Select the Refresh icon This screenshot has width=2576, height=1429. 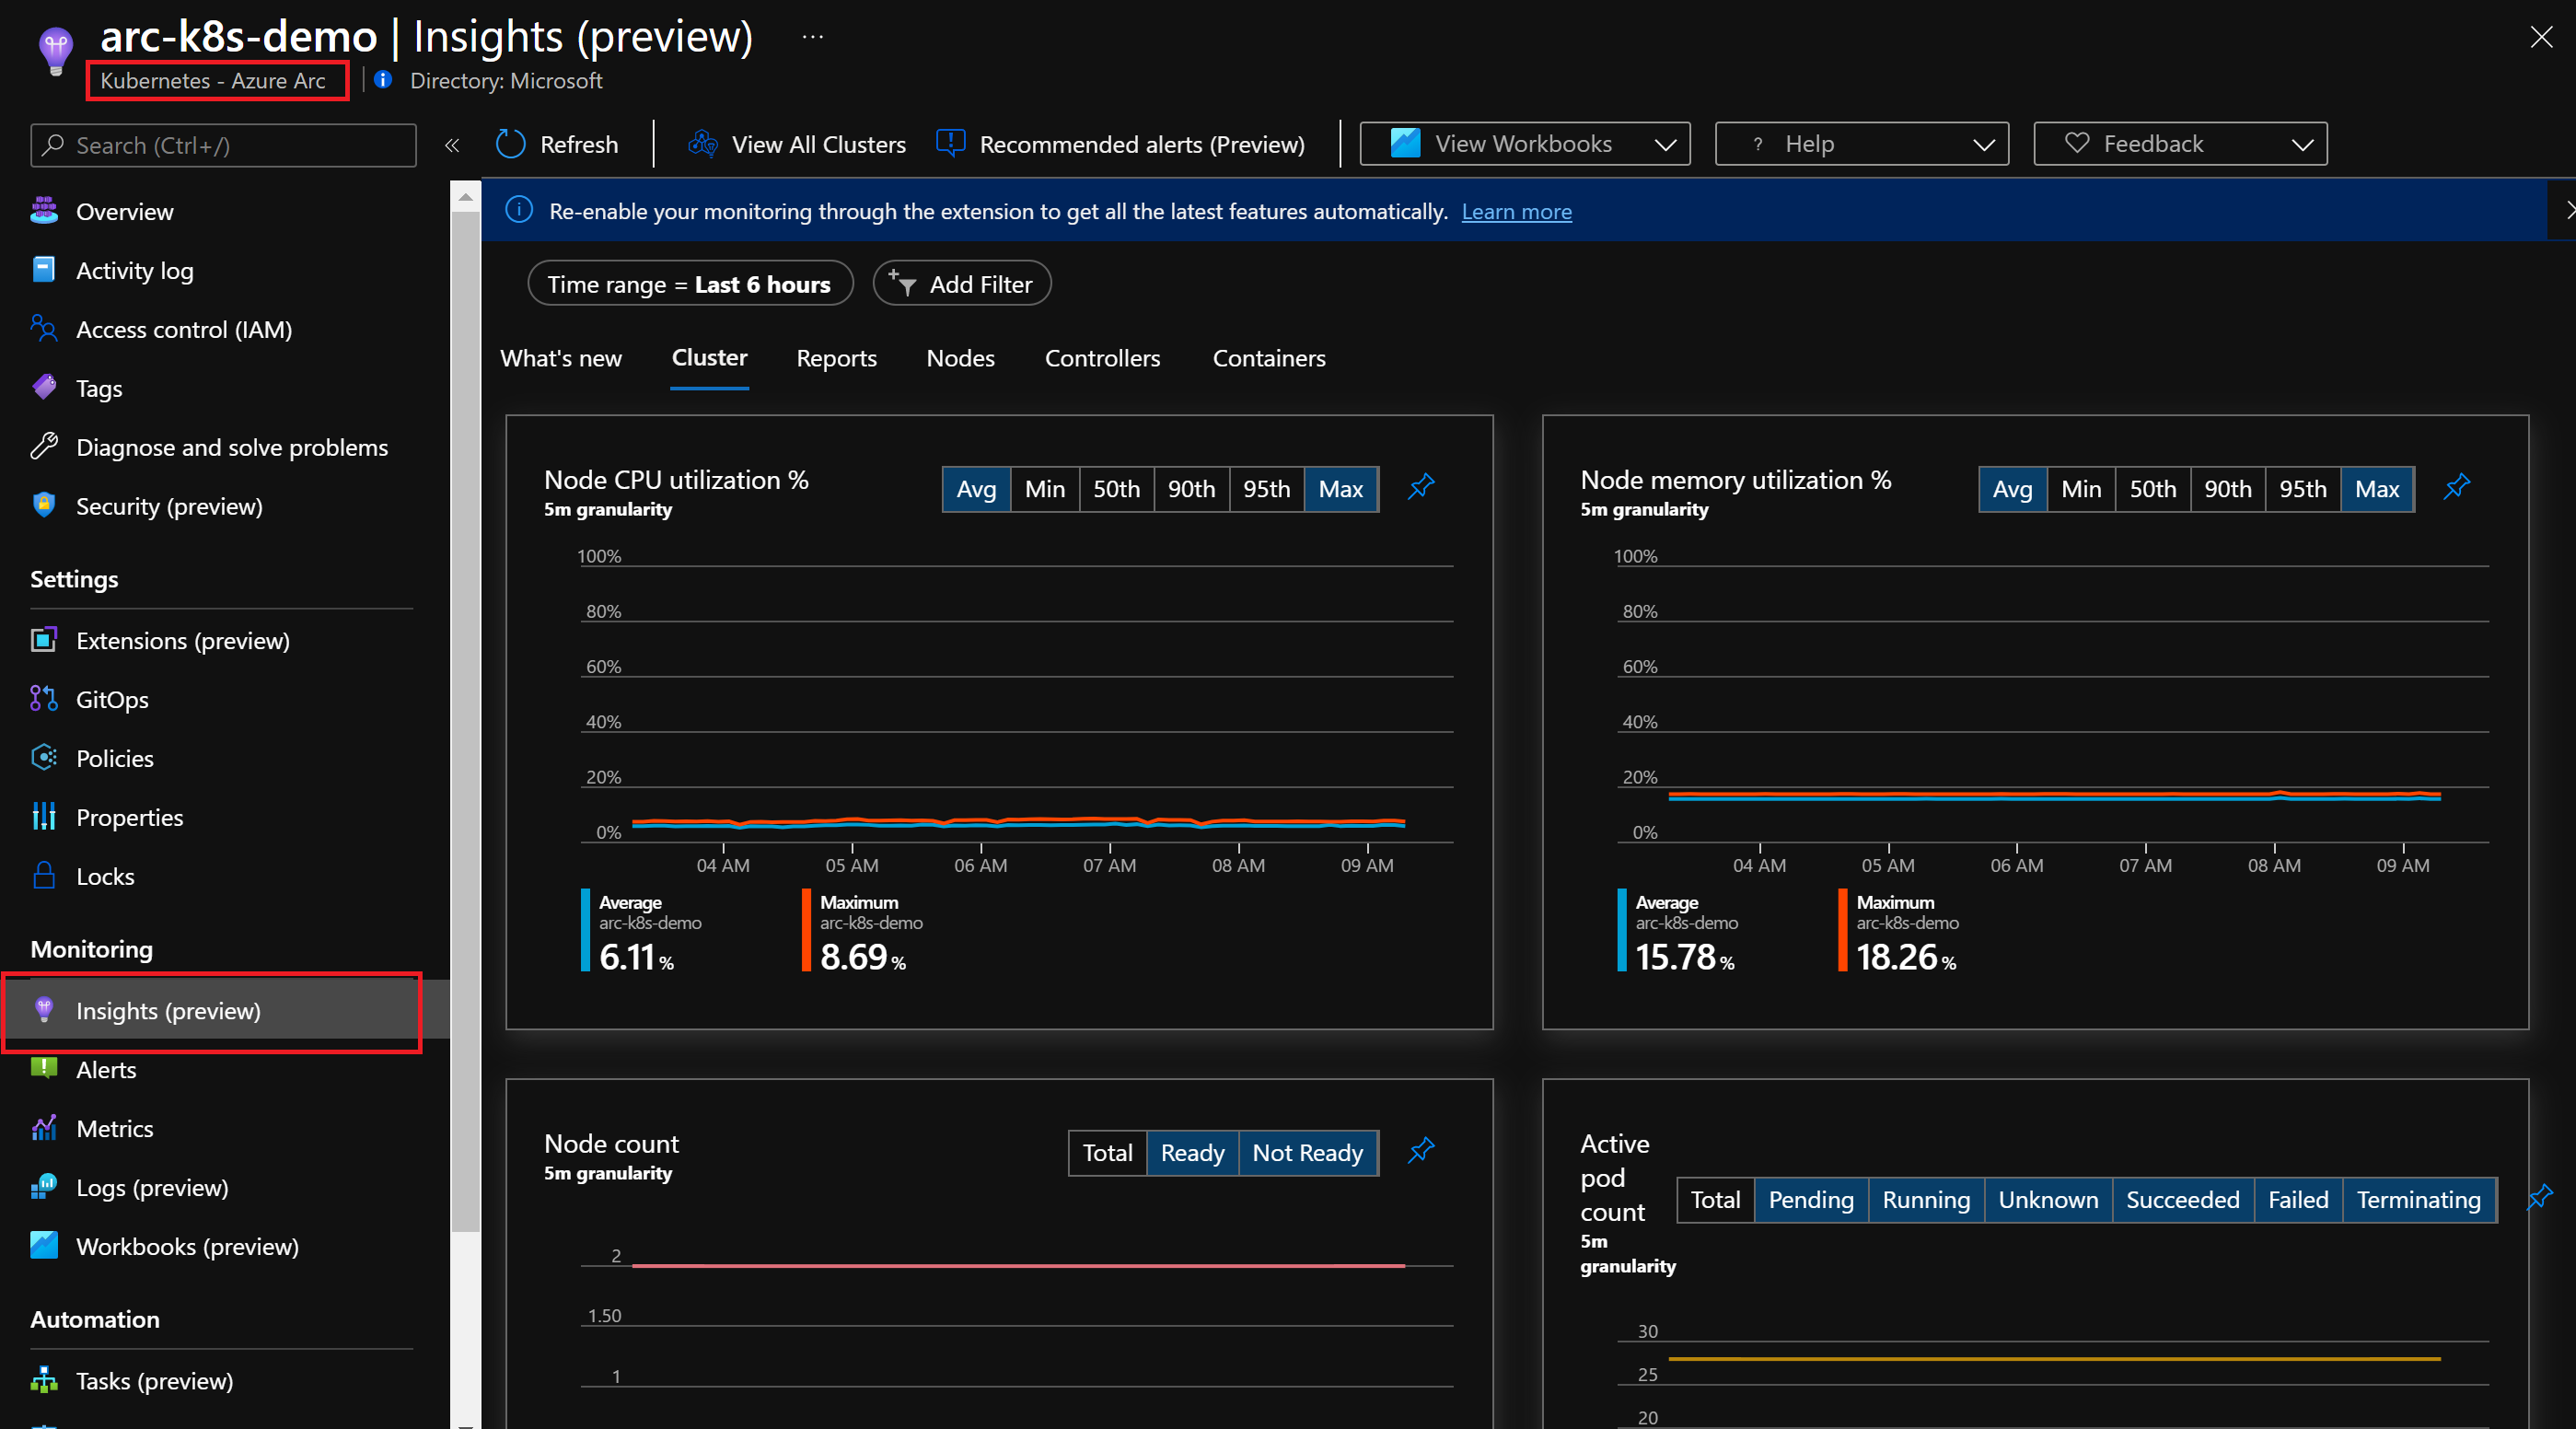click(x=510, y=144)
